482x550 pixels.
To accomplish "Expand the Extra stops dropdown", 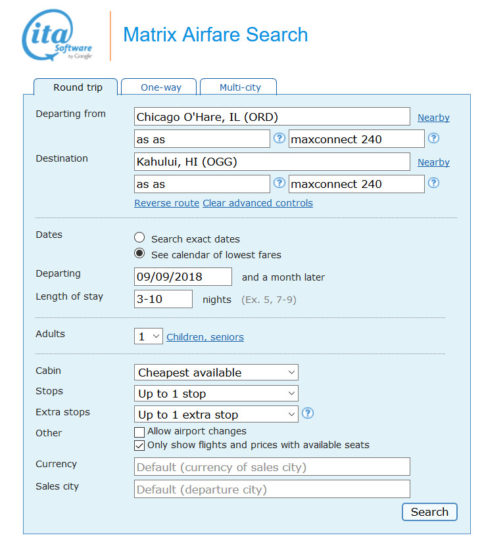I will [216, 414].
